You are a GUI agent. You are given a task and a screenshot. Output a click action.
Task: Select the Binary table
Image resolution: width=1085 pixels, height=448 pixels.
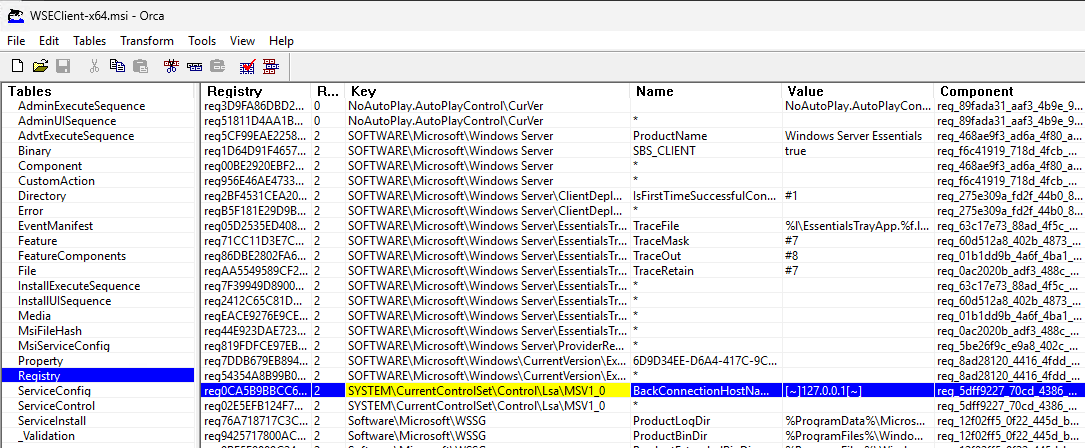[x=37, y=151]
